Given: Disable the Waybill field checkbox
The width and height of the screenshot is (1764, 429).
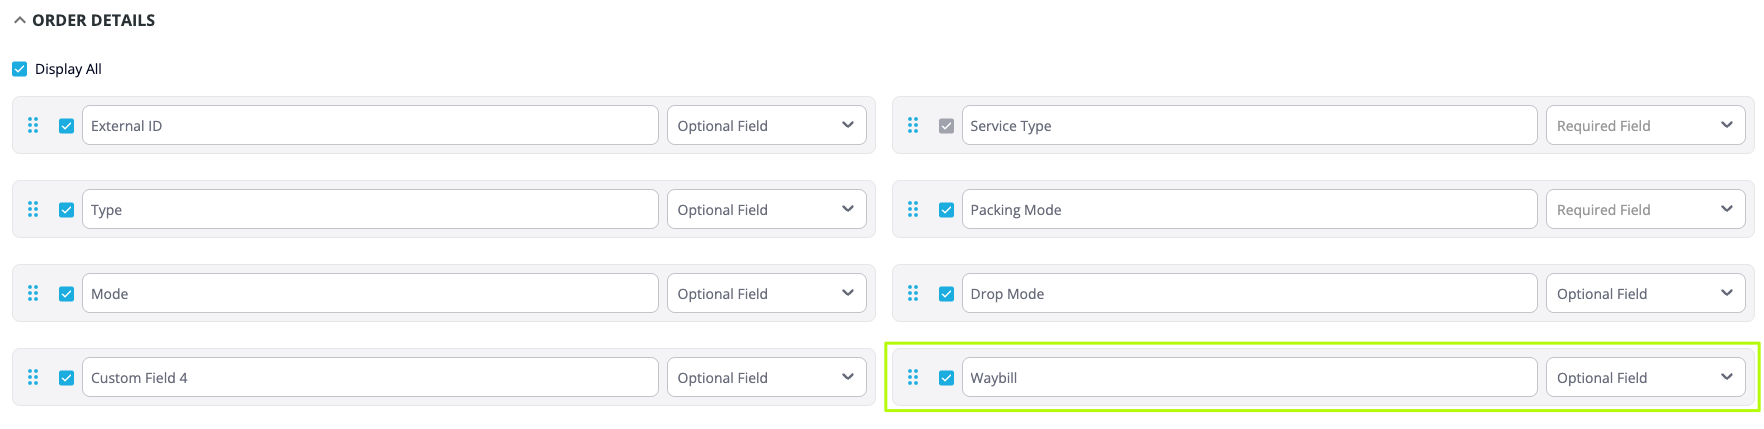Looking at the screenshot, I should tap(946, 378).
